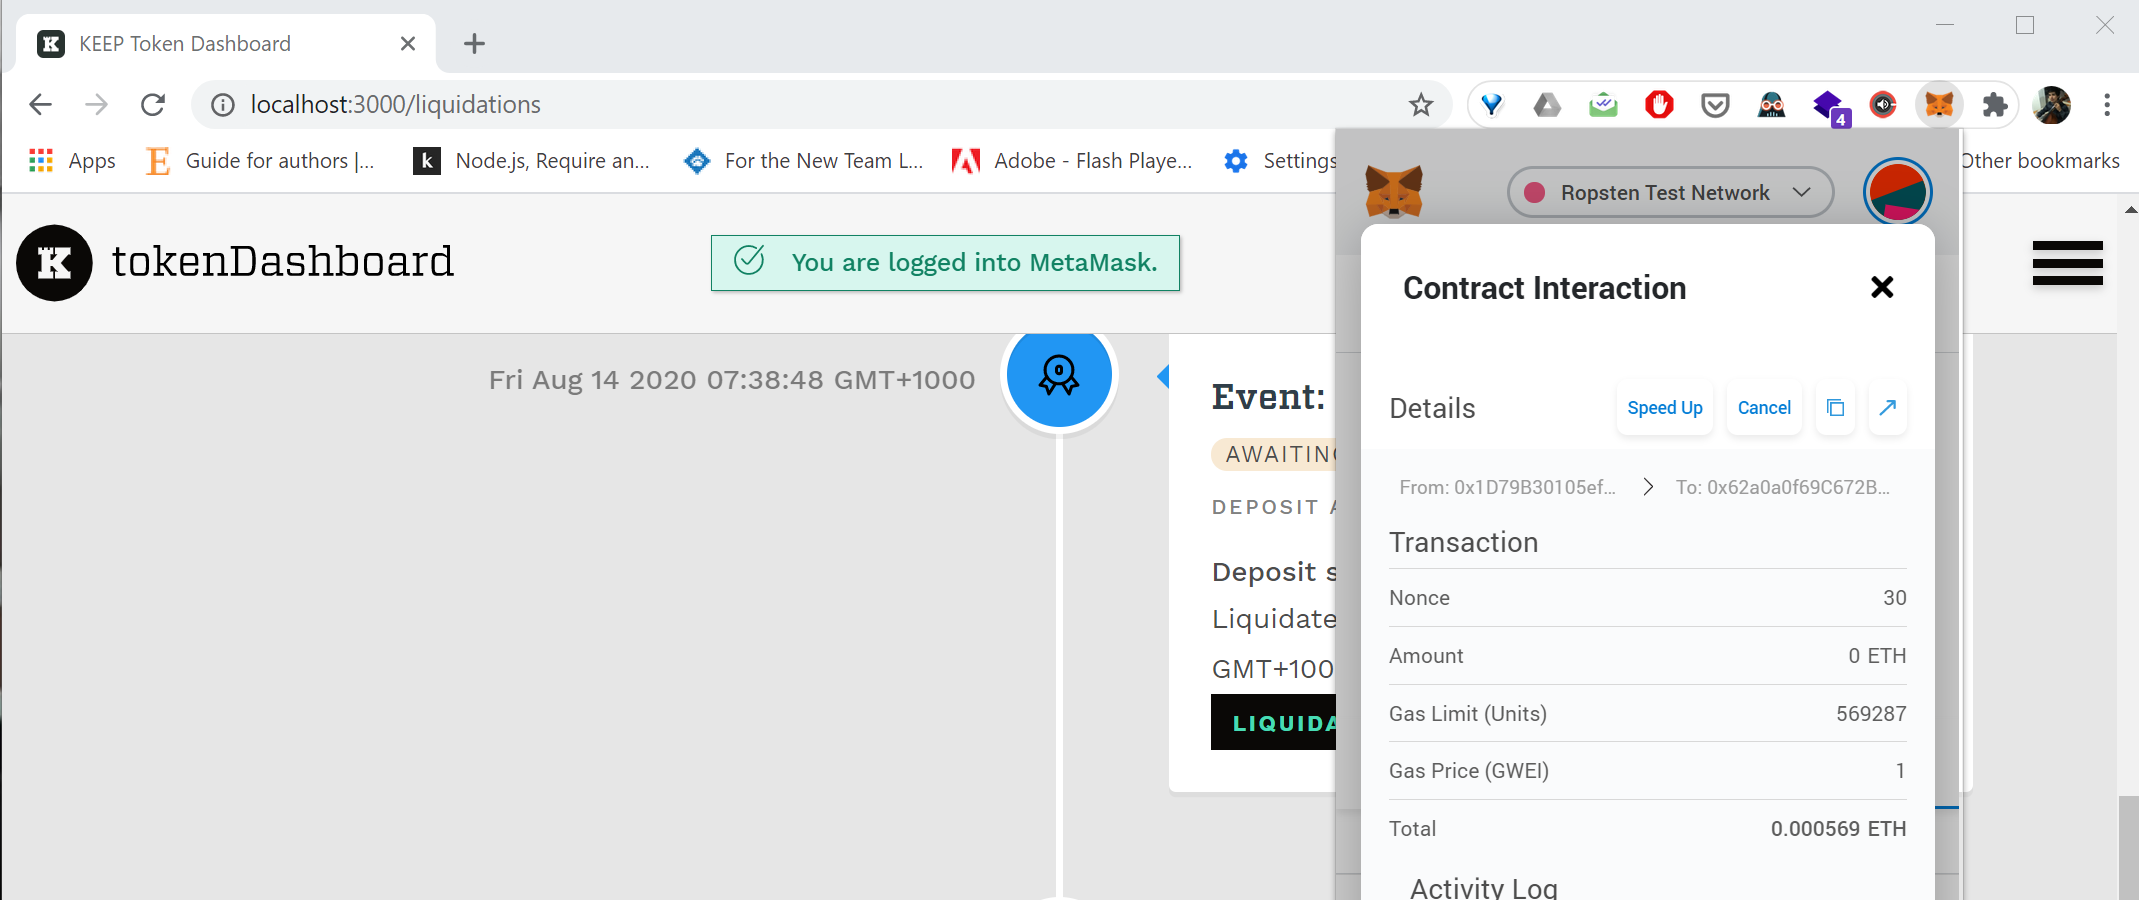The height and width of the screenshot is (900, 2139).
Task: Open the Node.js, Require bookmark
Action: coord(532,161)
